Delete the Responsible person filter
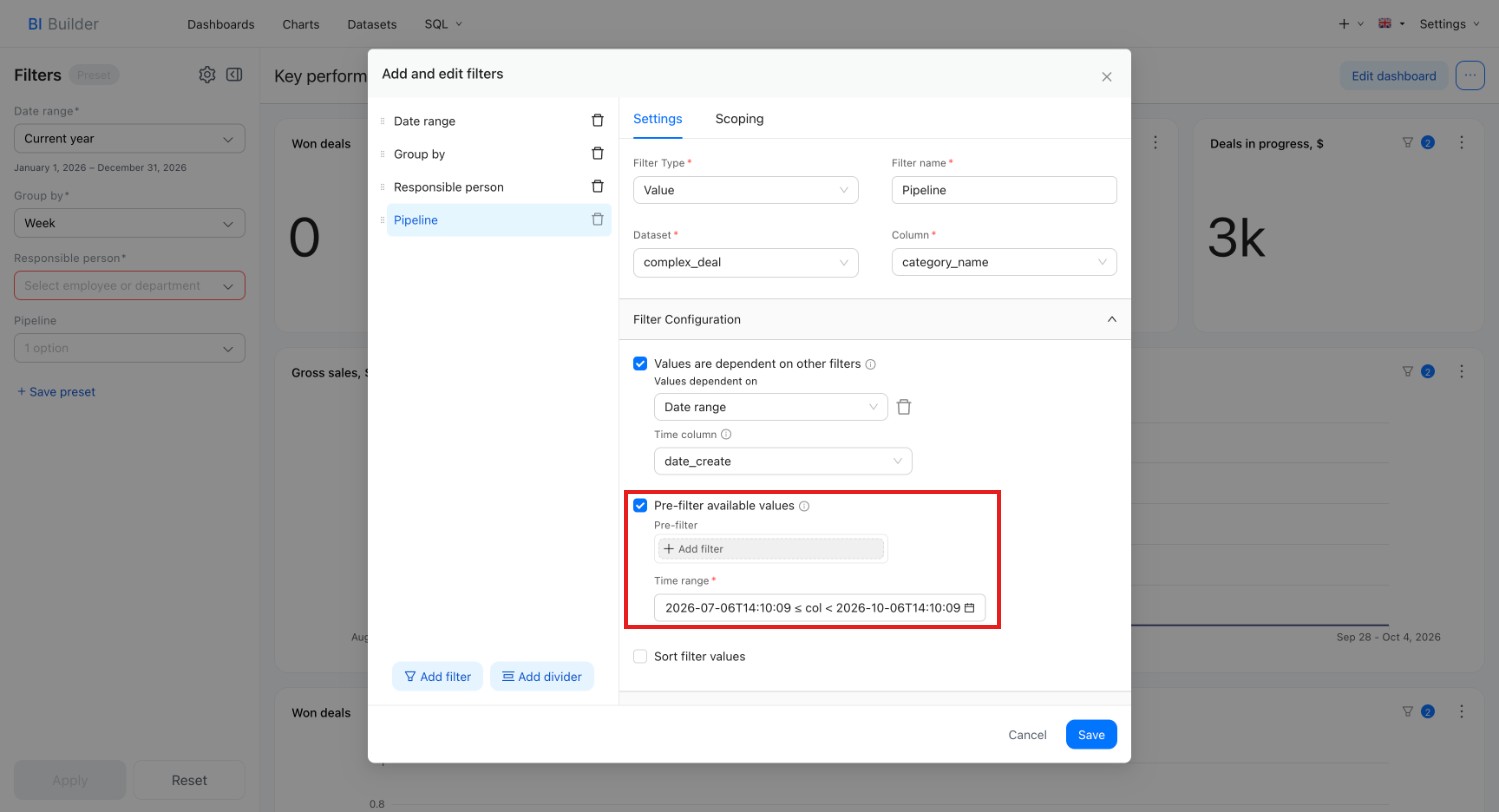1499x812 pixels. [x=597, y=187]
